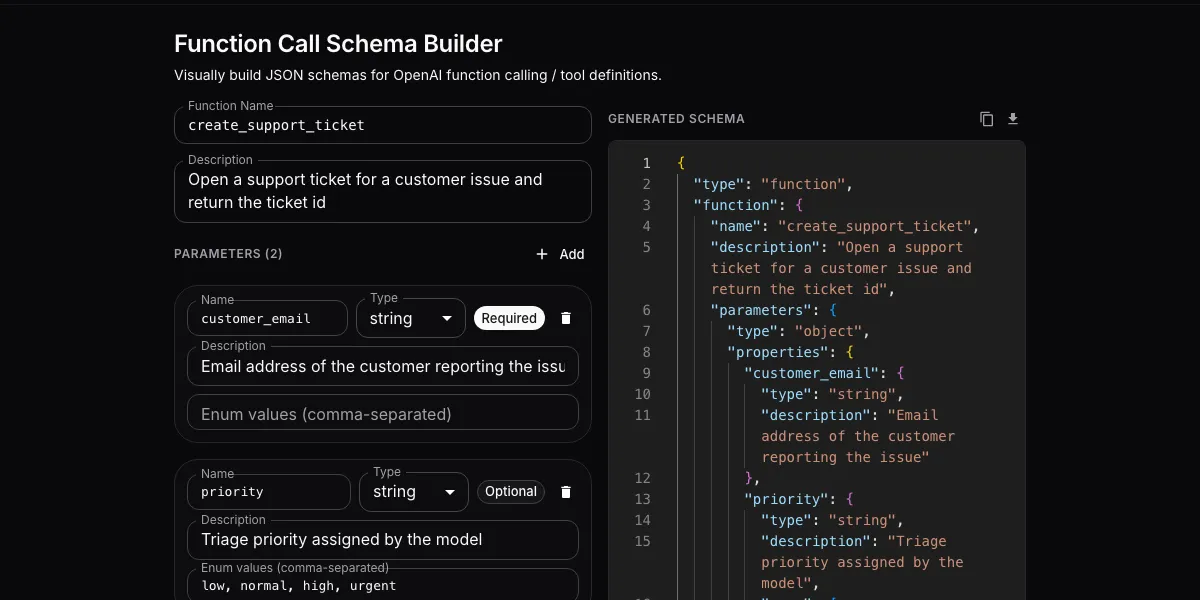Open Type dropdown for priority parameter
Viewport: 1200px width, 600px height.
[414, 492]
